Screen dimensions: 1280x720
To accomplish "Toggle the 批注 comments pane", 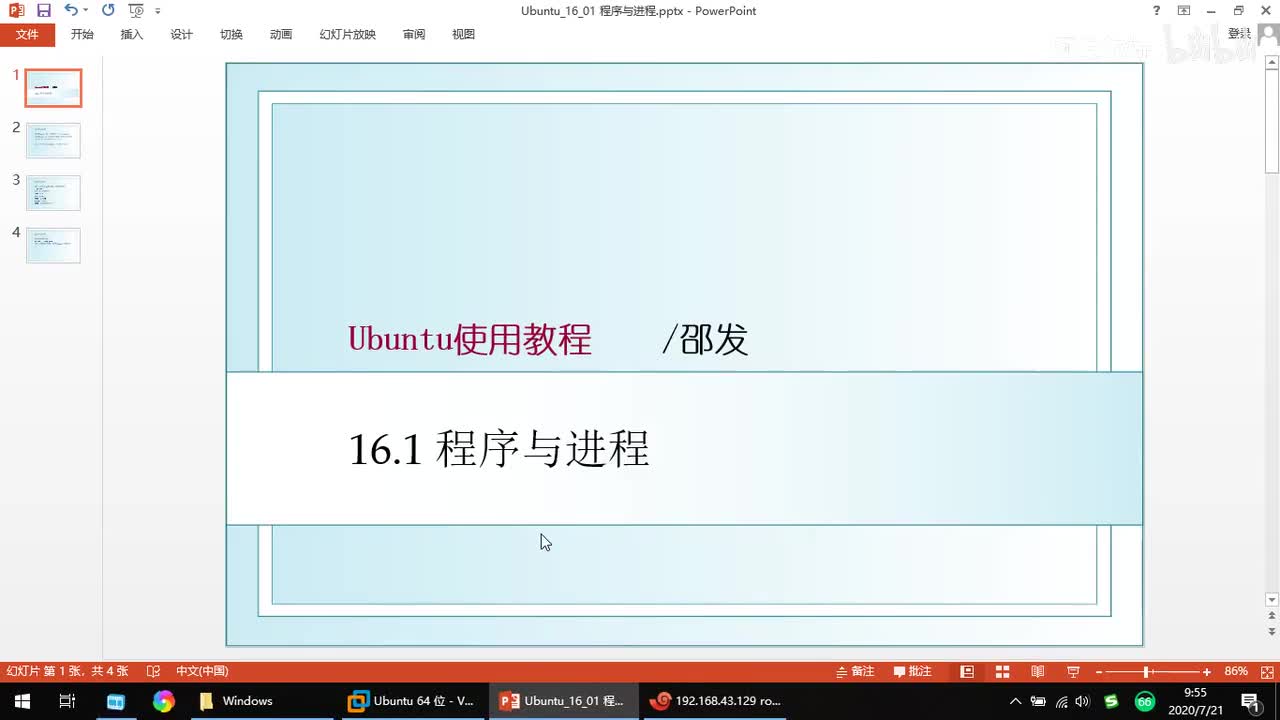I will point(913,671).
